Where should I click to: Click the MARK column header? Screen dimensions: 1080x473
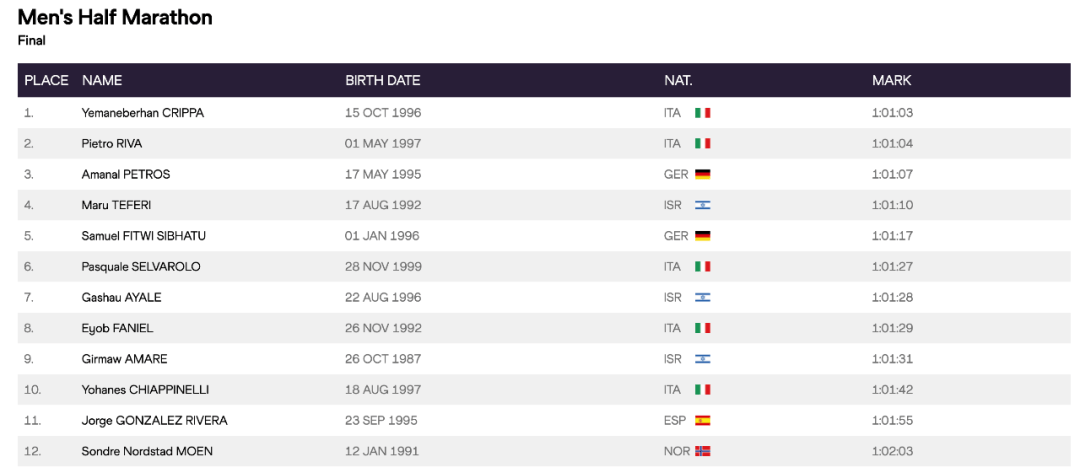point(892,80)
